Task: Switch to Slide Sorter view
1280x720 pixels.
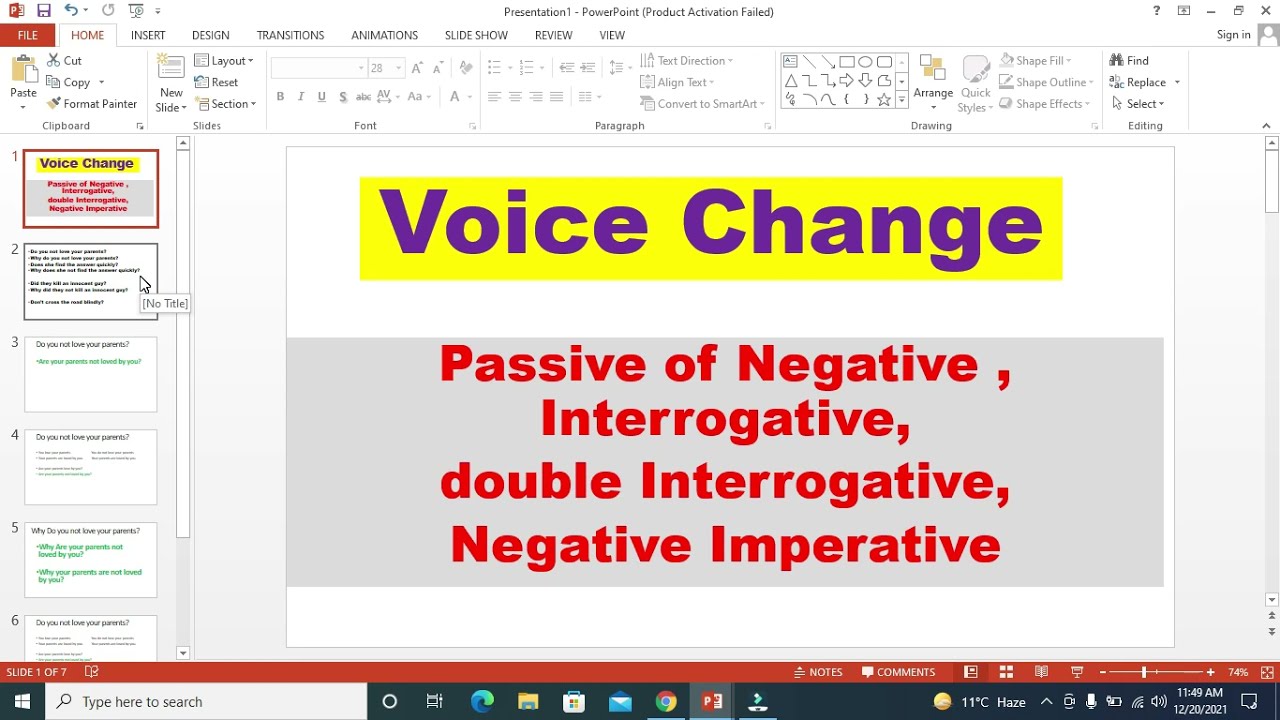Action: 1006,672
